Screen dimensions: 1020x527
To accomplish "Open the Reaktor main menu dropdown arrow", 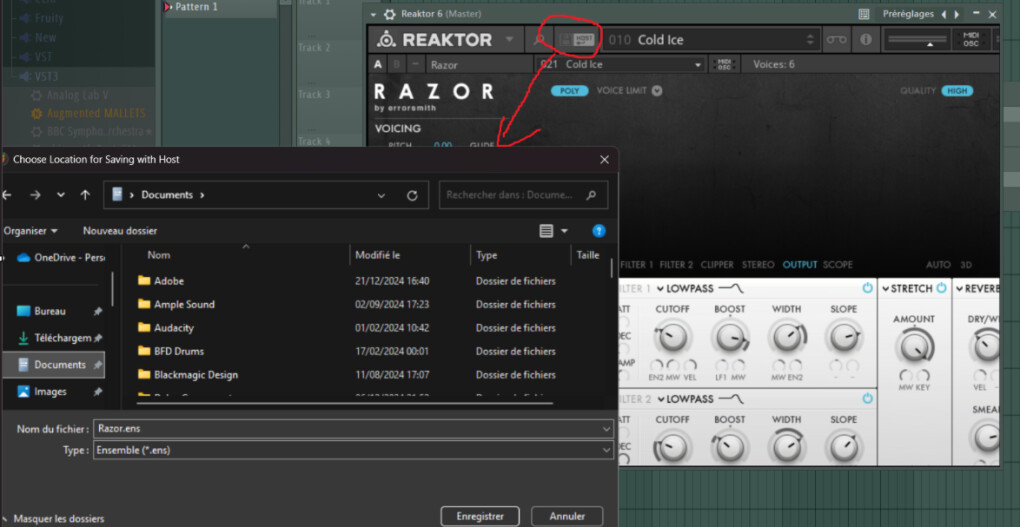I will (x=509, y=40).
